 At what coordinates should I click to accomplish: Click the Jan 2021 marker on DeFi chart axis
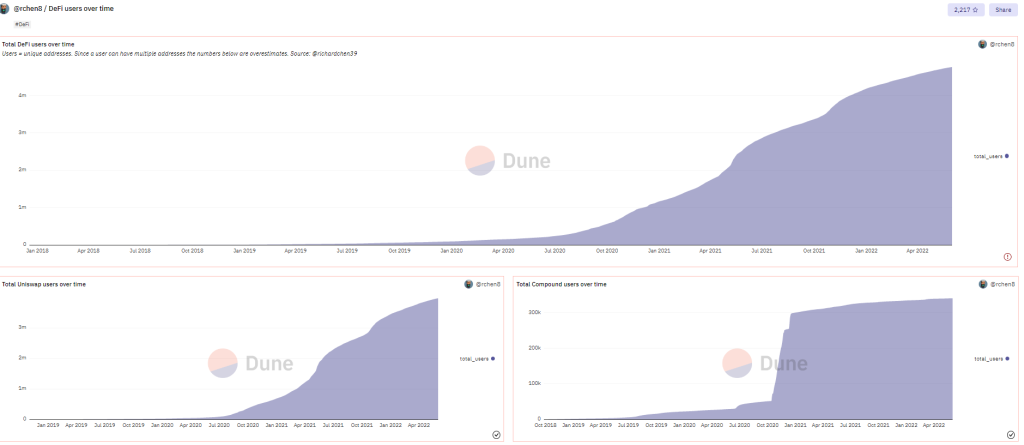659,250
